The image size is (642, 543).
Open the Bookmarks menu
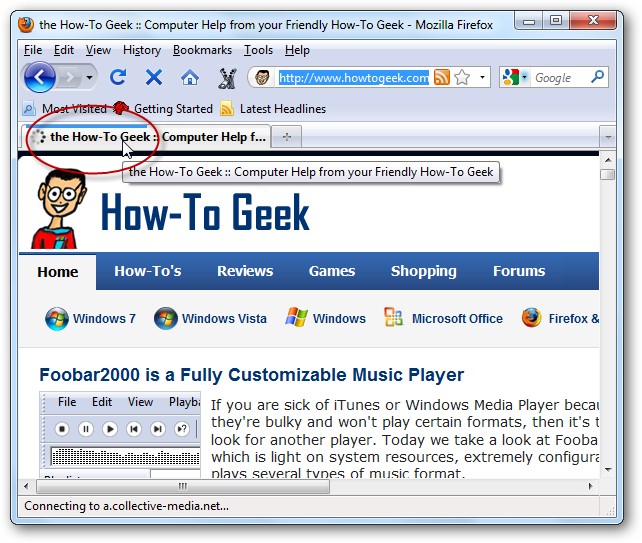click(x=202, y=50)
